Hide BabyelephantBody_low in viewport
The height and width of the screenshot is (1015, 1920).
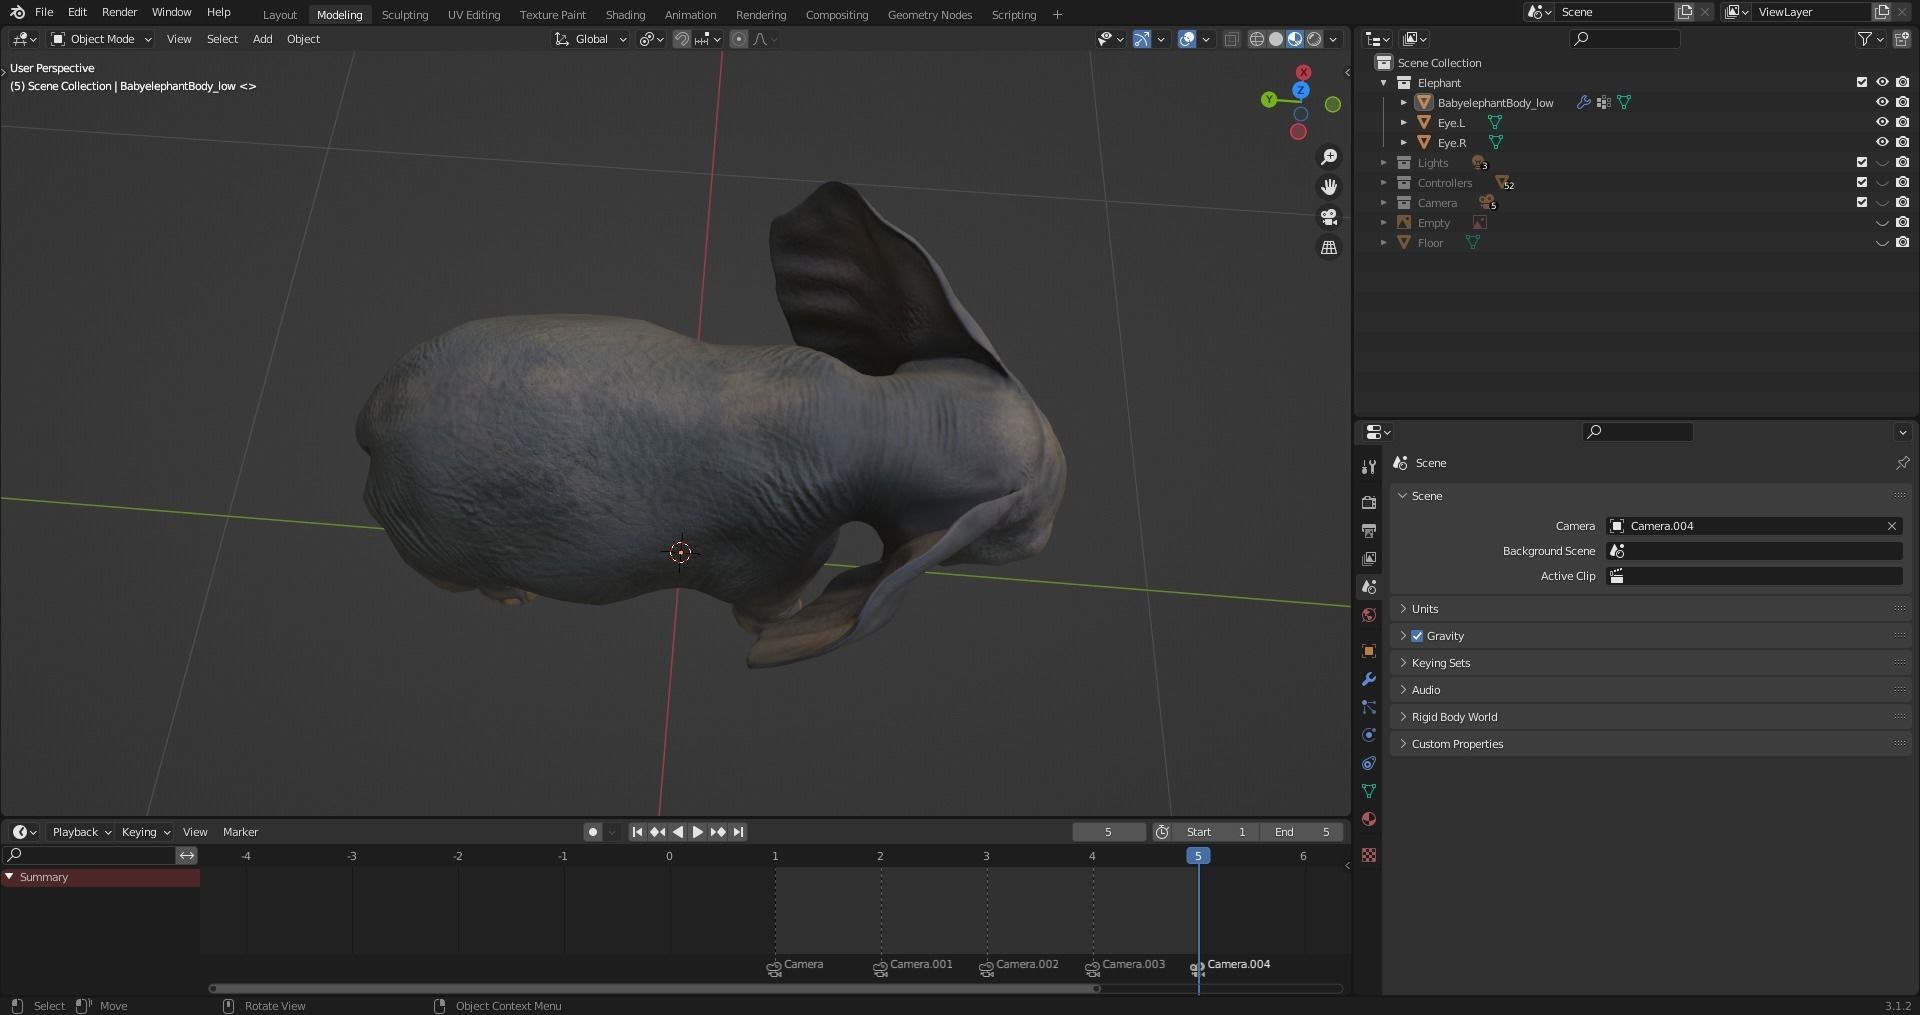click(x=1882, y=102)
